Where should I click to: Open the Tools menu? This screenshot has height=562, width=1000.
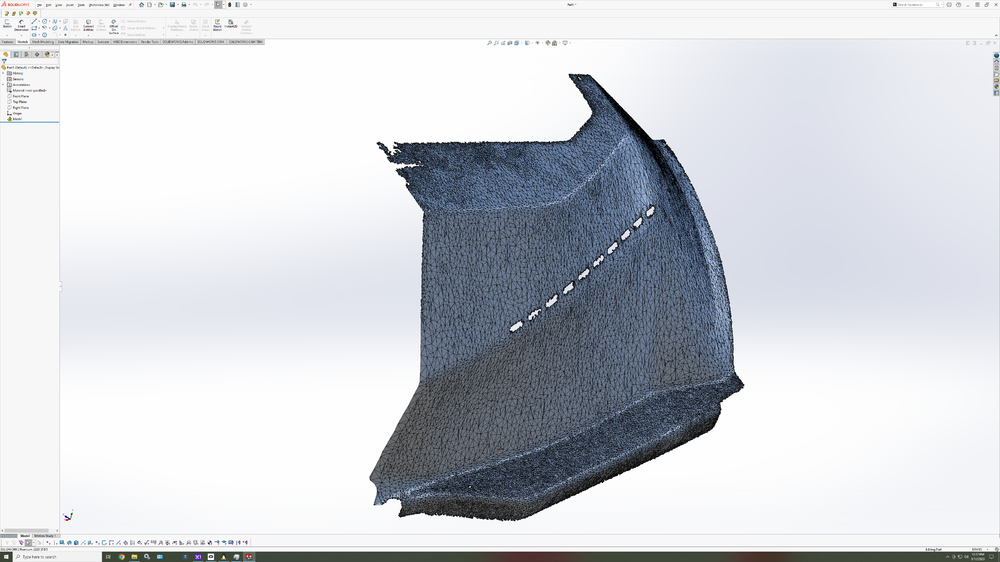click(x=82, y=5)
